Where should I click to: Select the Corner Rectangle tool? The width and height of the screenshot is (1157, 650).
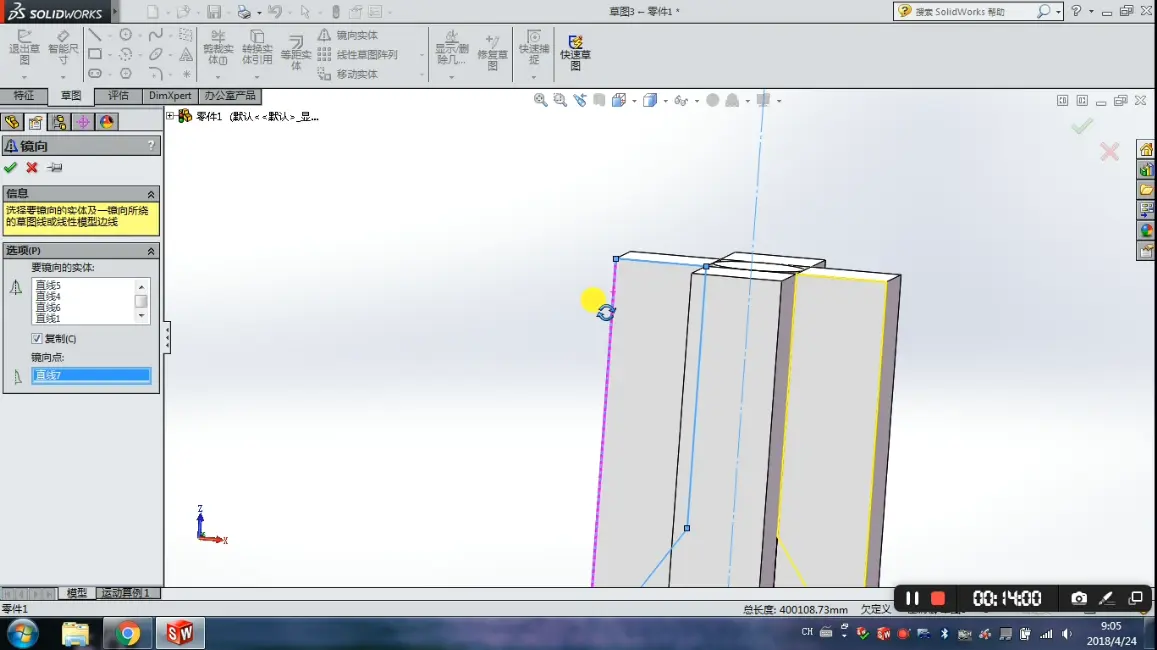[94, 55]
